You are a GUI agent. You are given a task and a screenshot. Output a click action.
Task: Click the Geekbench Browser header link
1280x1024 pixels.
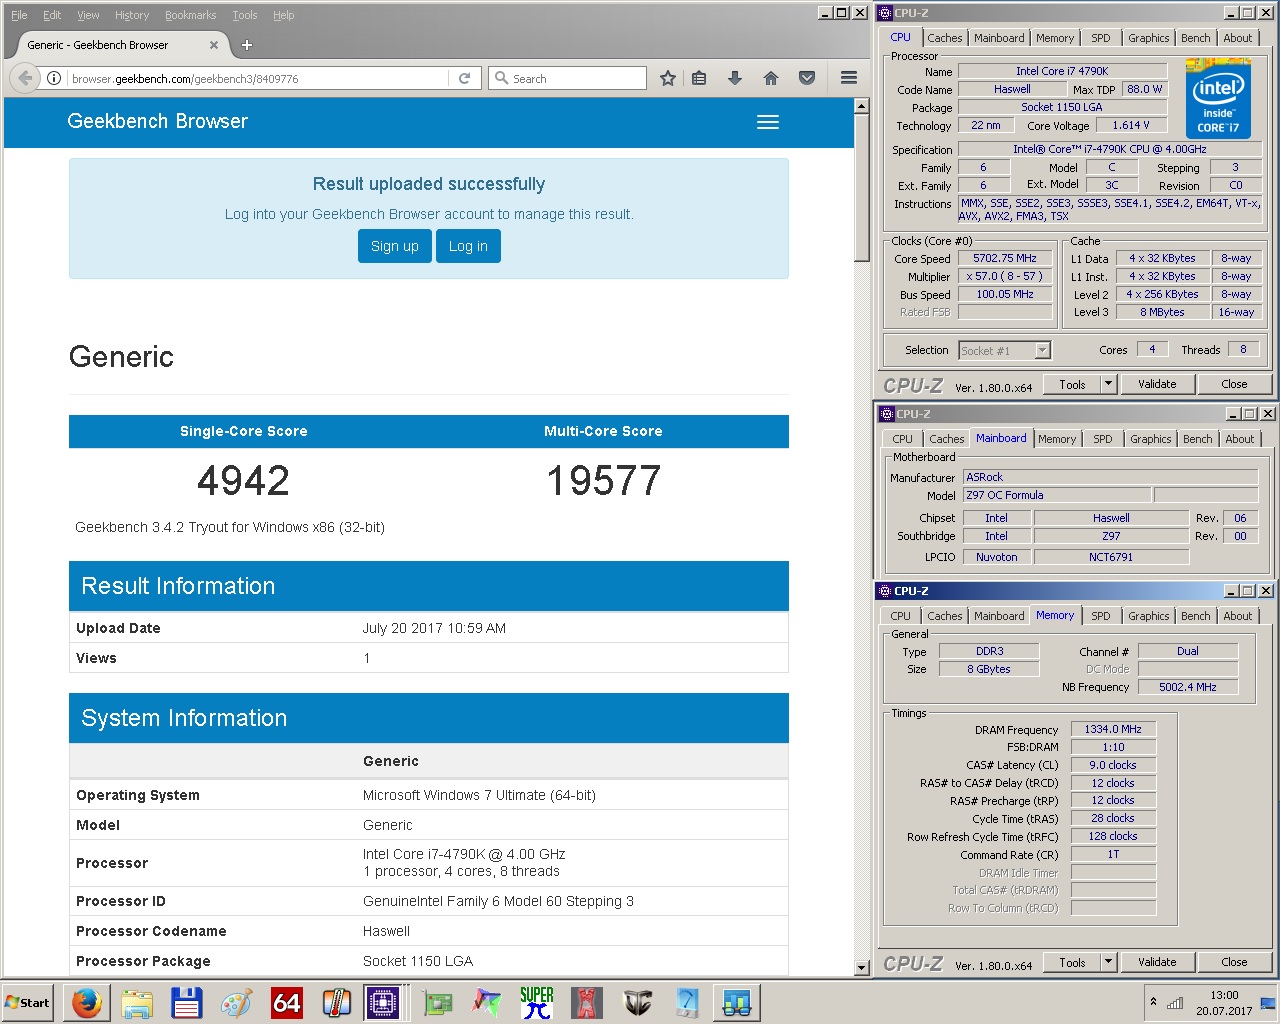[157, 121]
